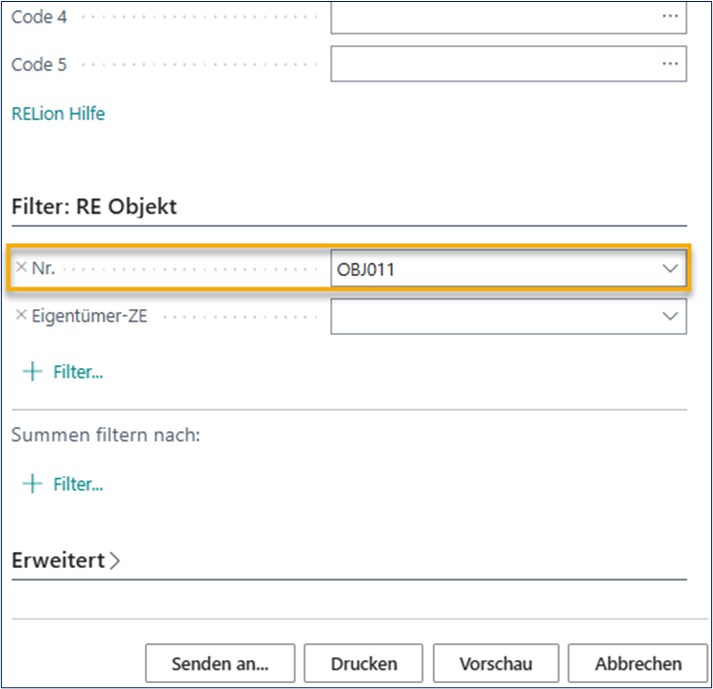Expand the Erweitert section
The height and width of the screenshot is (689, 713).
[x=66, y=561]
